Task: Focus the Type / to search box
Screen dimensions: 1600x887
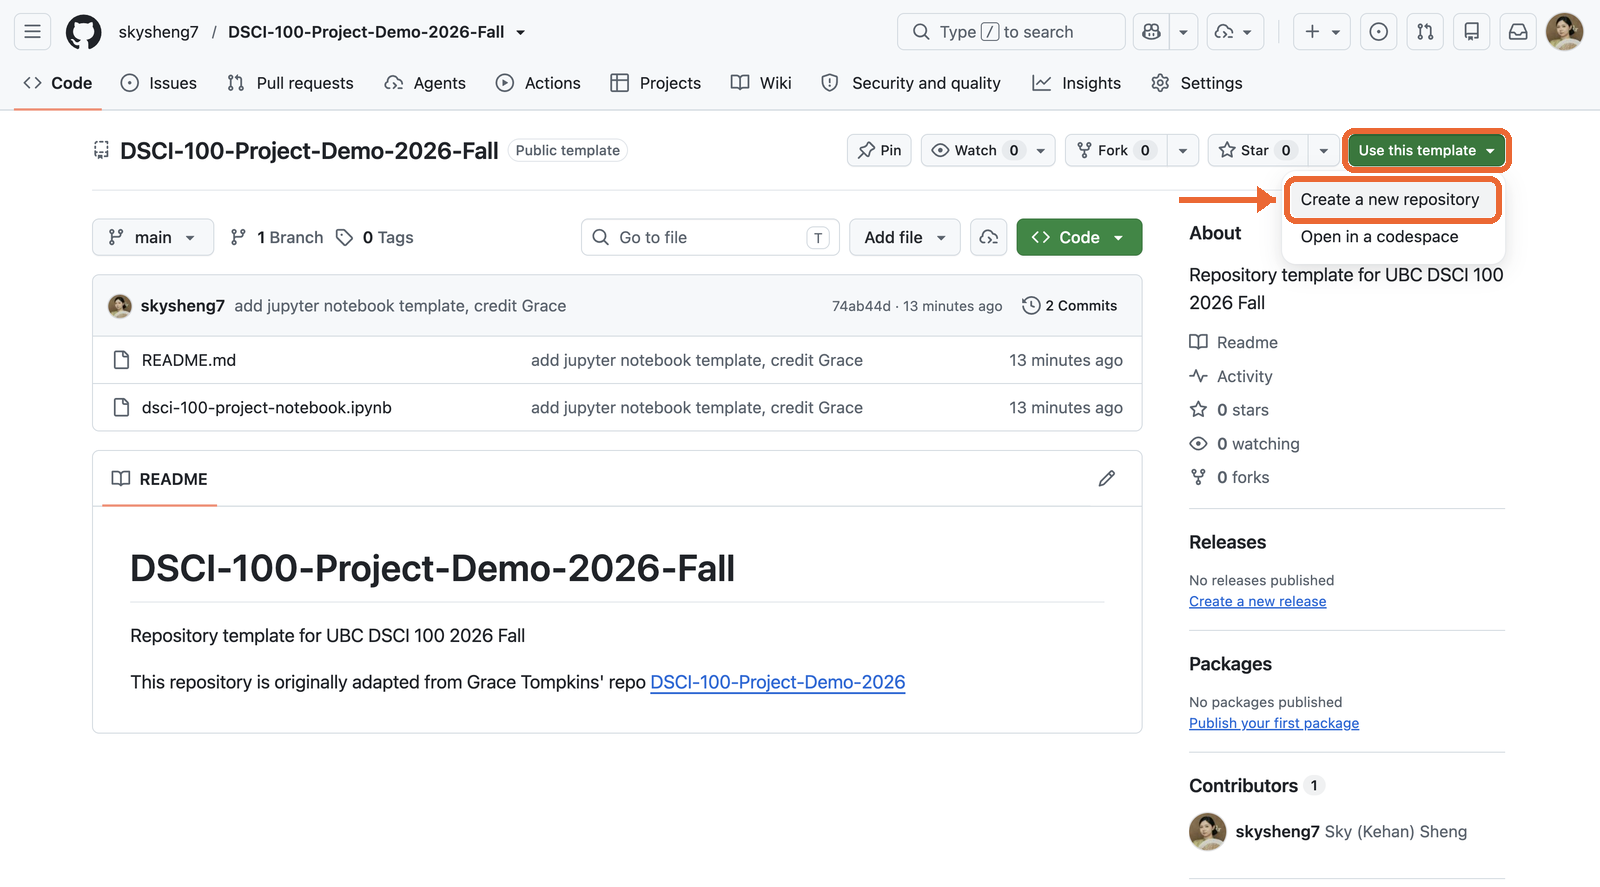Action: [x=1011, y=32]
